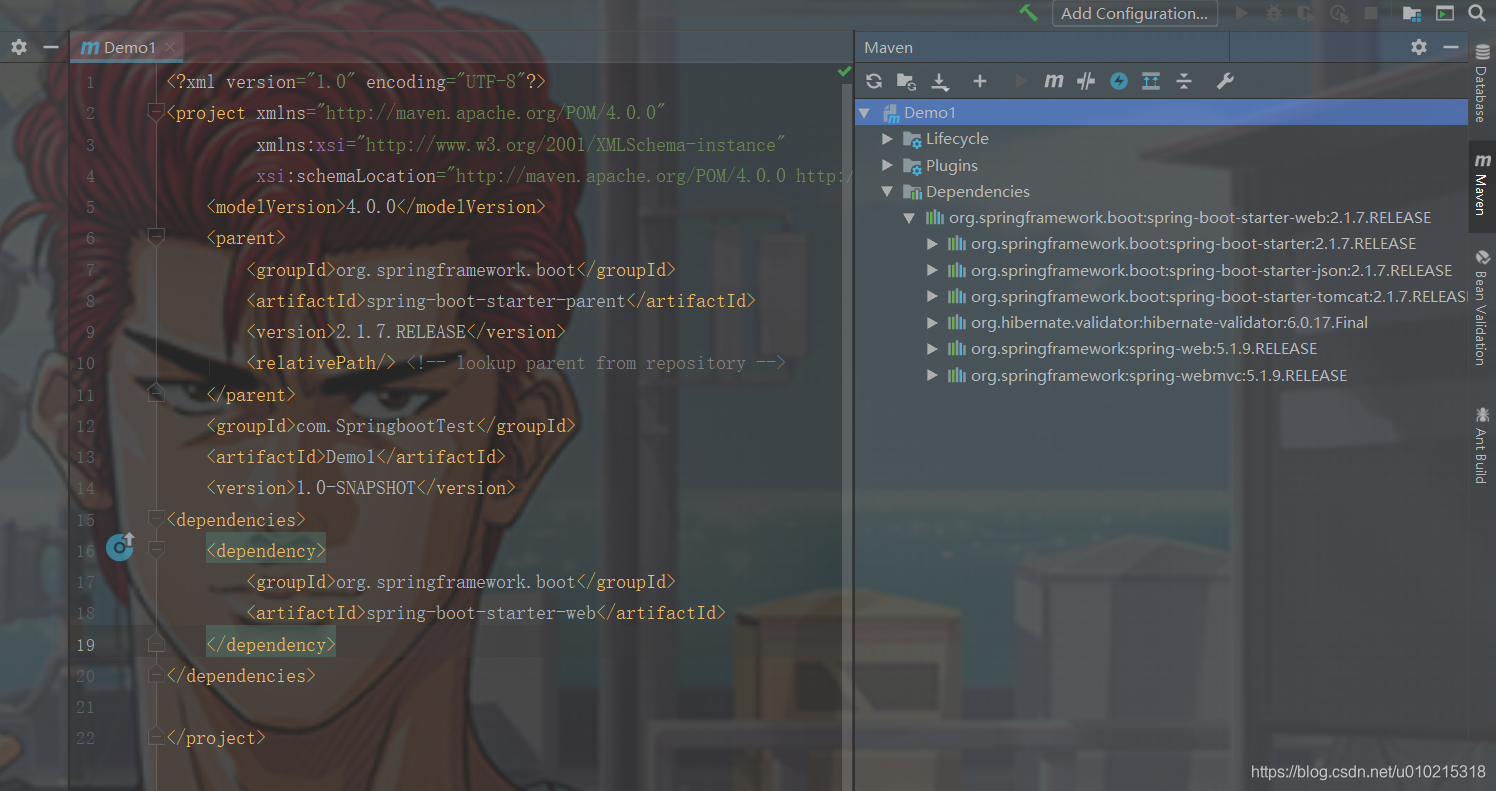Expand hibernate-validator:6.0.17.Final node
Viewport: 1496px width, 791px height.
932,323
